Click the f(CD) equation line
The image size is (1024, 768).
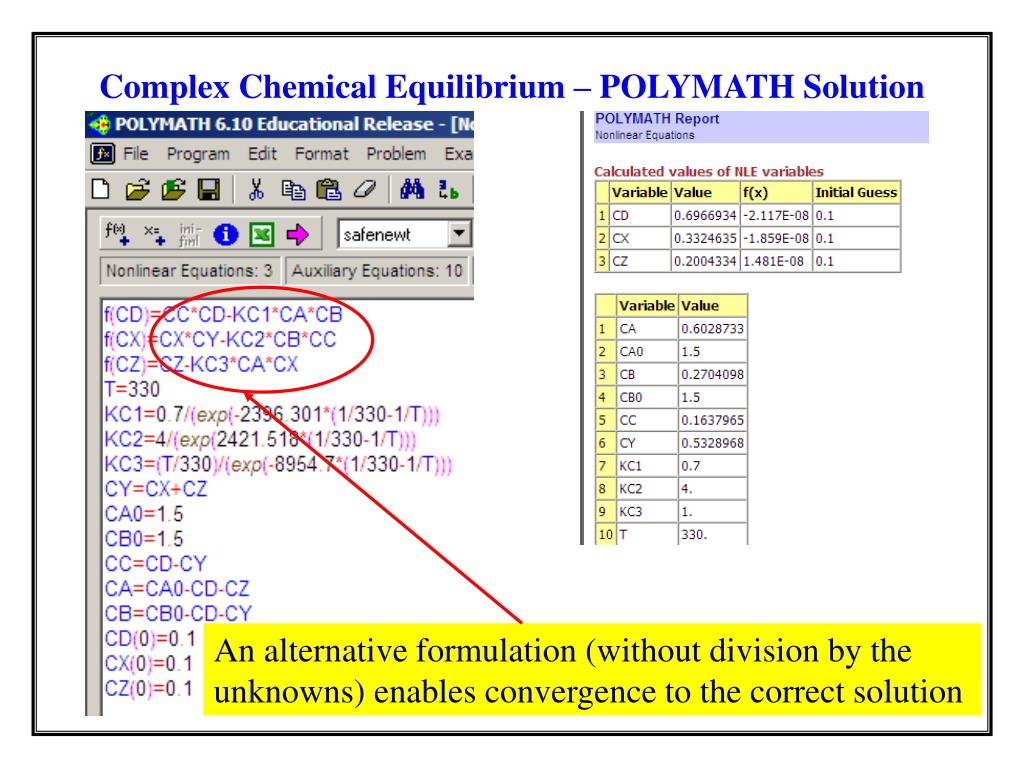click(223, 315)
